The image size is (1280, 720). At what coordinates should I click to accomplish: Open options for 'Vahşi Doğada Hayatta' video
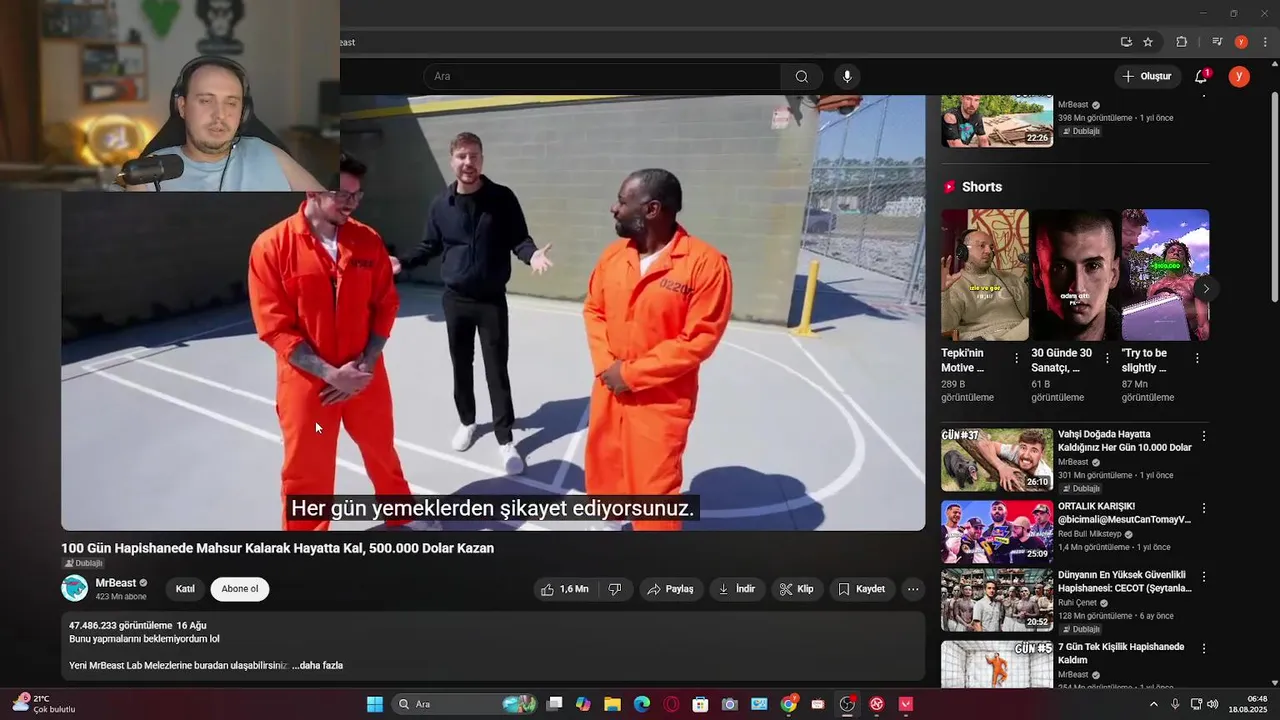coord(1204,436)
